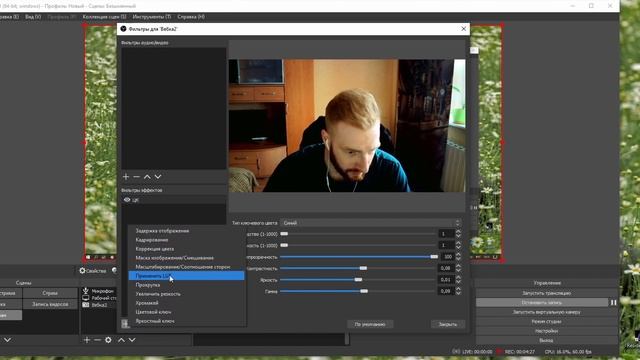Click the webcam preview in filters dialog
This screenshot has height=360, width=640.
[x=347, y=126]
